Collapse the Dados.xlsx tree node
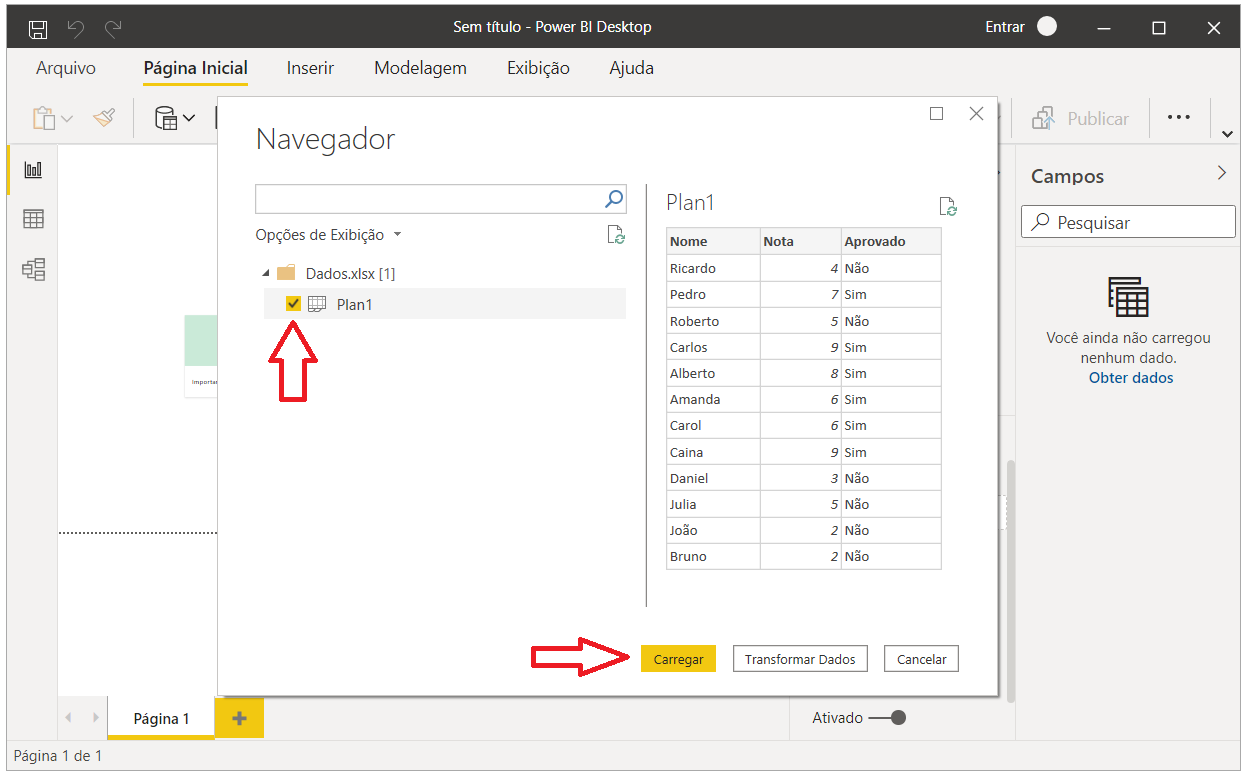Viewport: 1245px width, 775px height. tap(266, 272)
